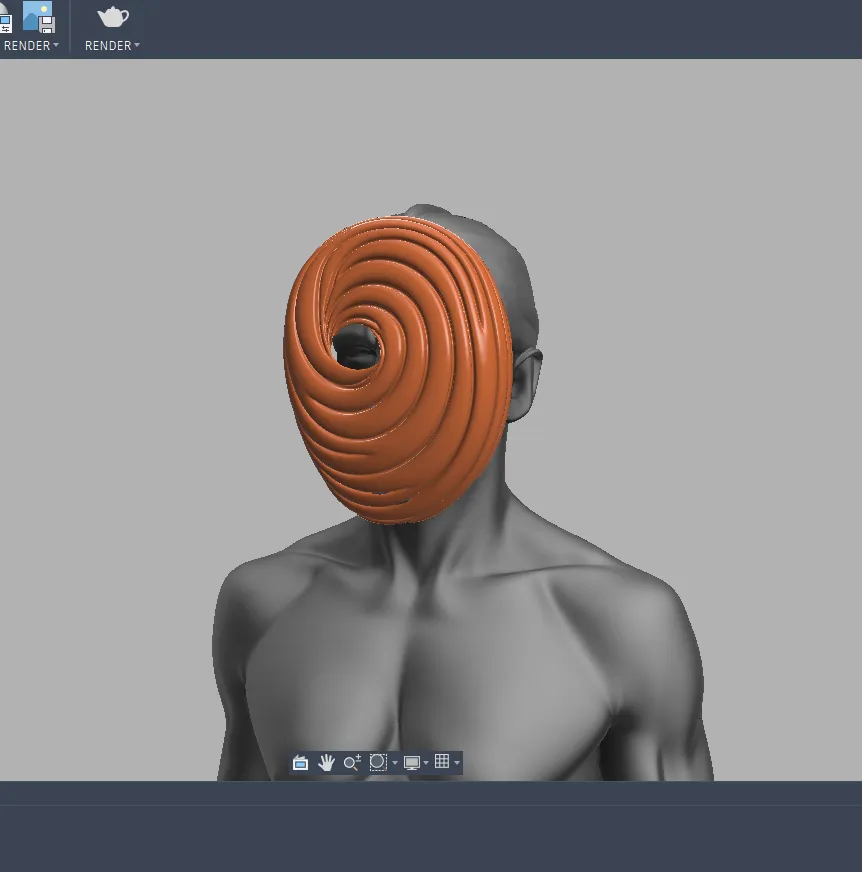Image resolution: width=862 pixels, height=872 pixels.
Task: Open the Display Settings monitor icon
Action: click(412, 762)
